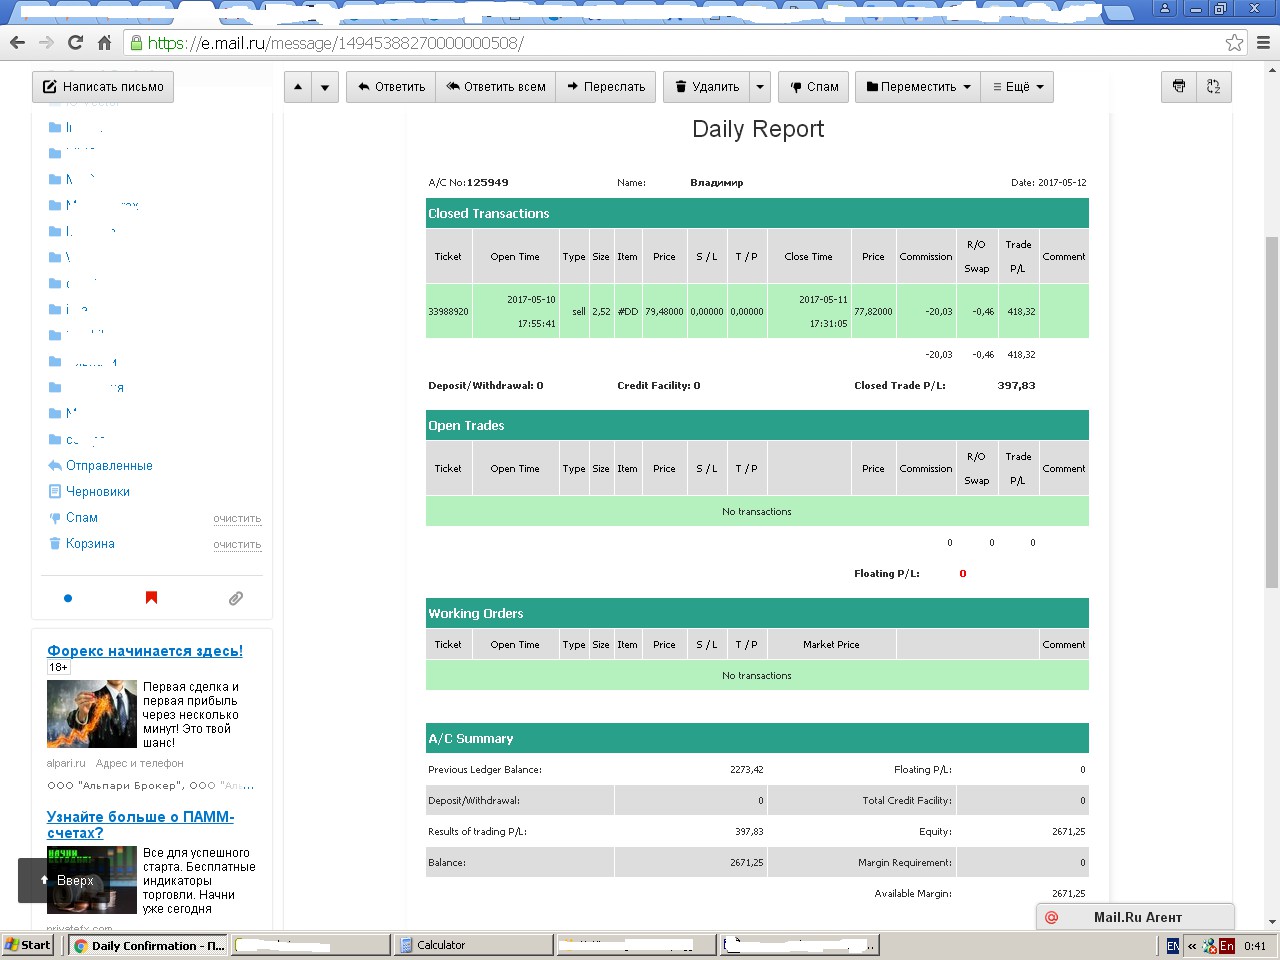Reload the page with the refresh icon
Viewport: 1280px width, 960px height.
coord(75,43)
